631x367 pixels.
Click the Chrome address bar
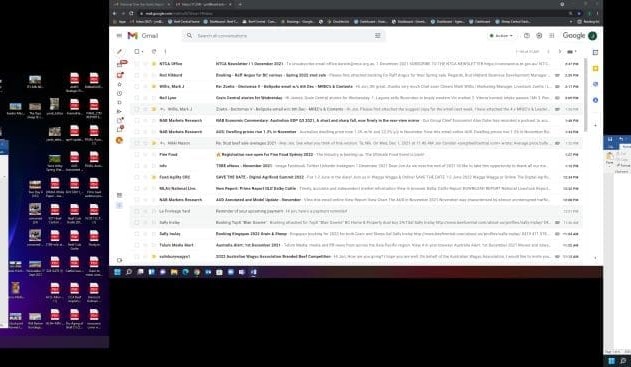pos(354,13)
